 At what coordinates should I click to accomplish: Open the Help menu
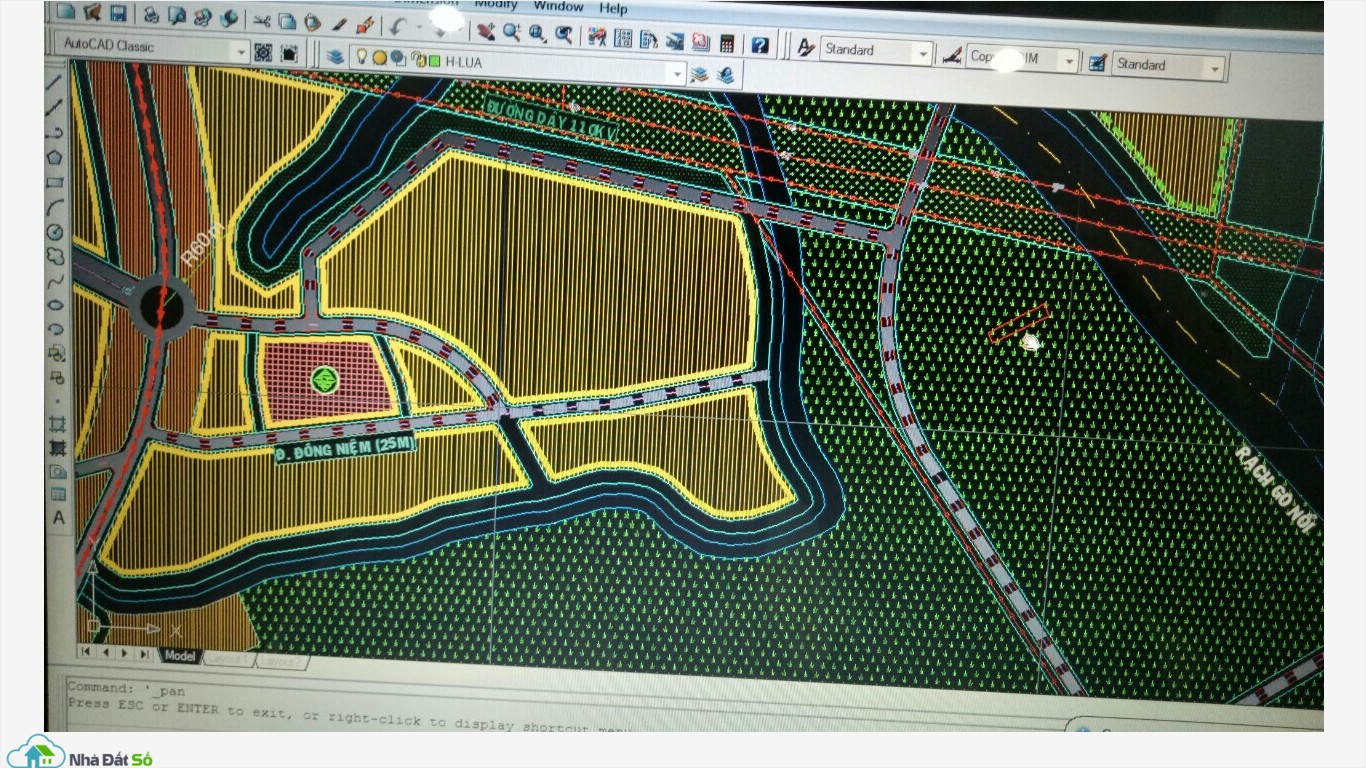[x=613, y=8]
